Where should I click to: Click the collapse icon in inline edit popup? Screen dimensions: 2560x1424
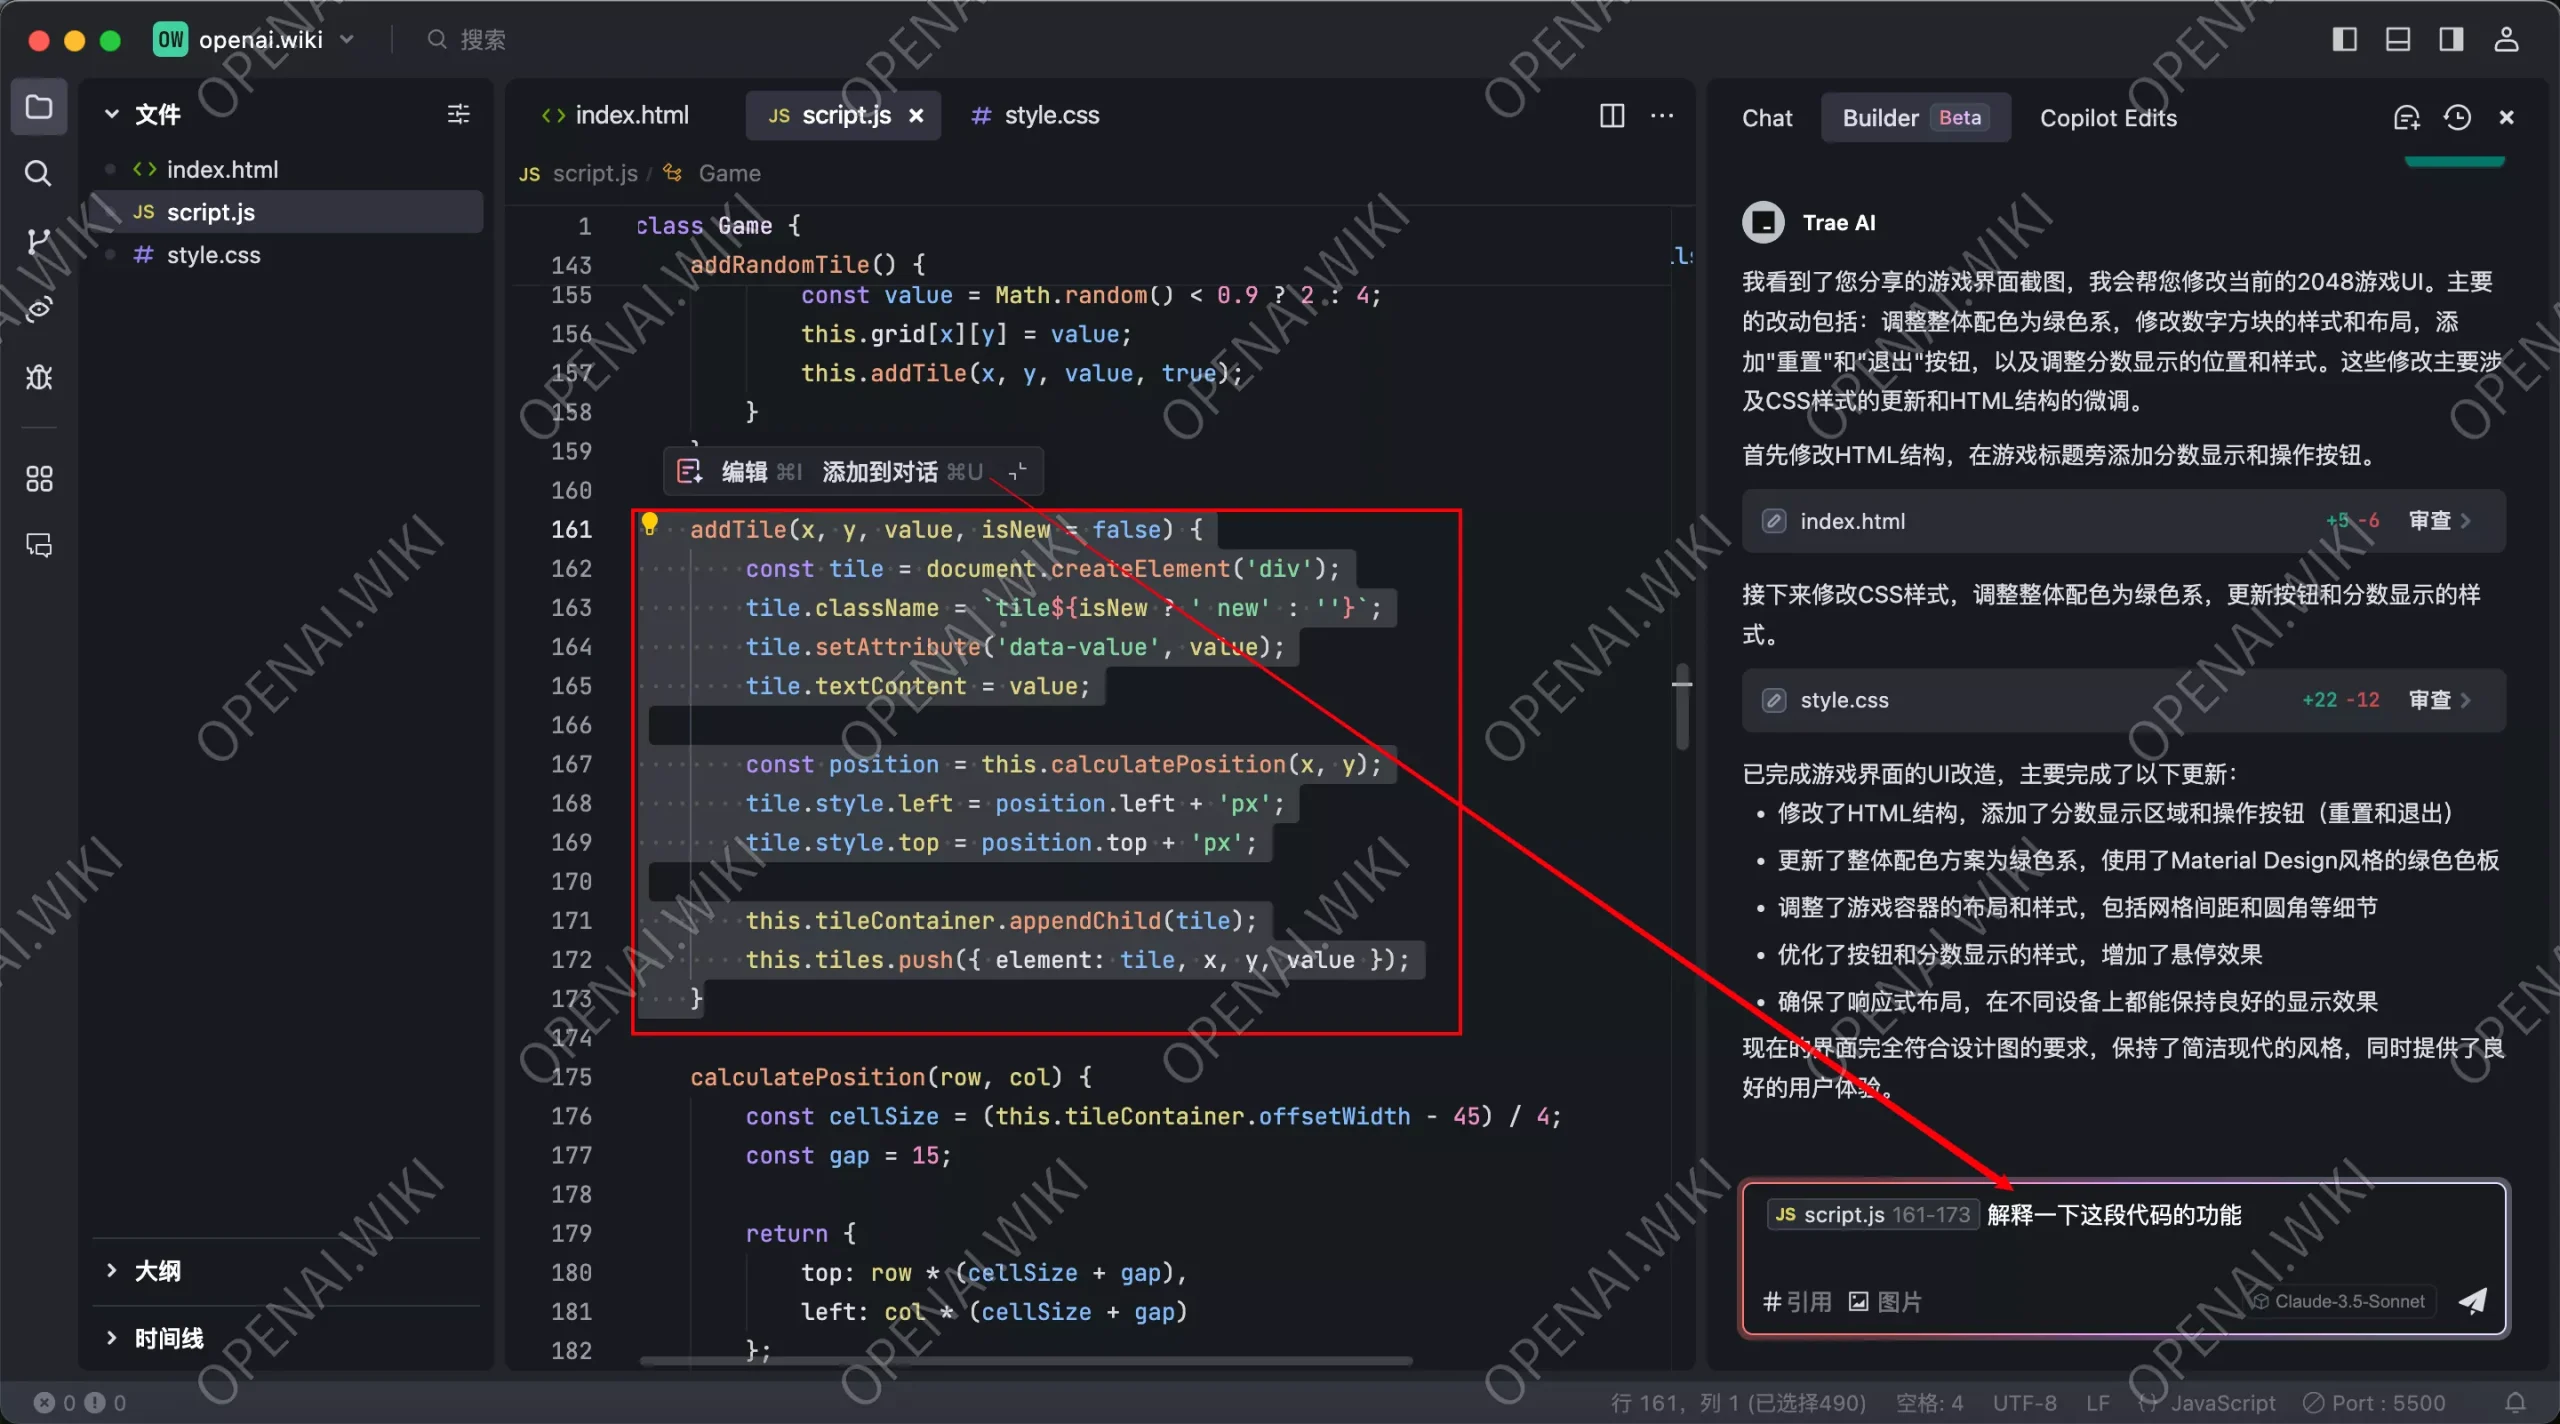[x=1018, y=471]
